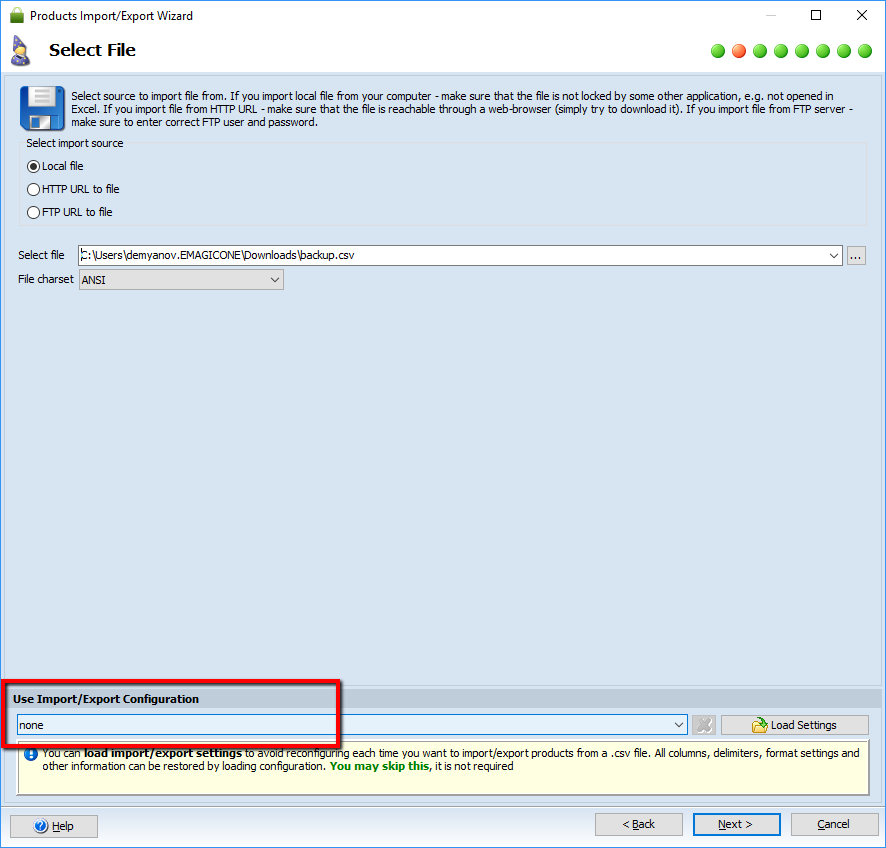Click the delete configuration X icon
Image resolution: width=886 pixels, height=848 pixels.
tap(704, 725)
